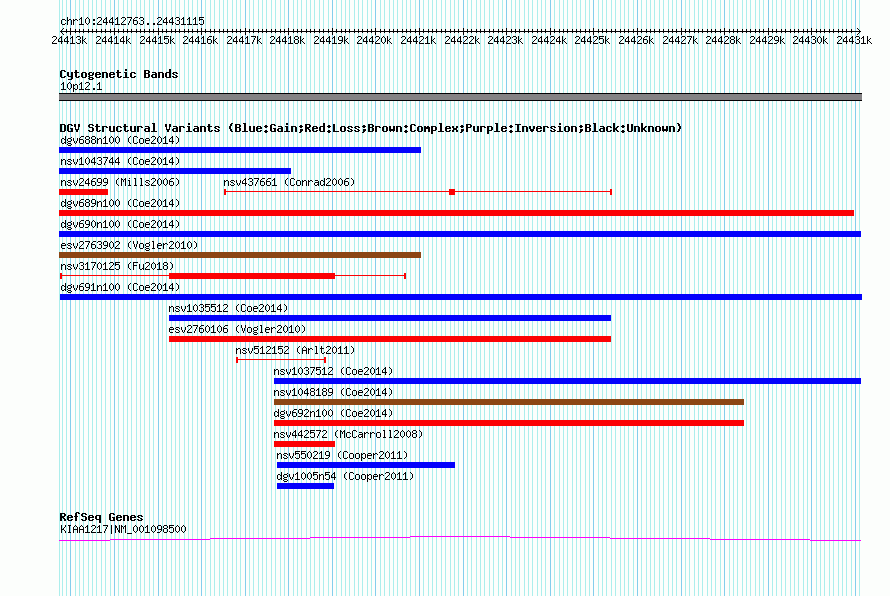The width and height of the screenshot is (890, 596).
Task: Select the brown nsv1048189 complex bar
Action: point(509,402)
